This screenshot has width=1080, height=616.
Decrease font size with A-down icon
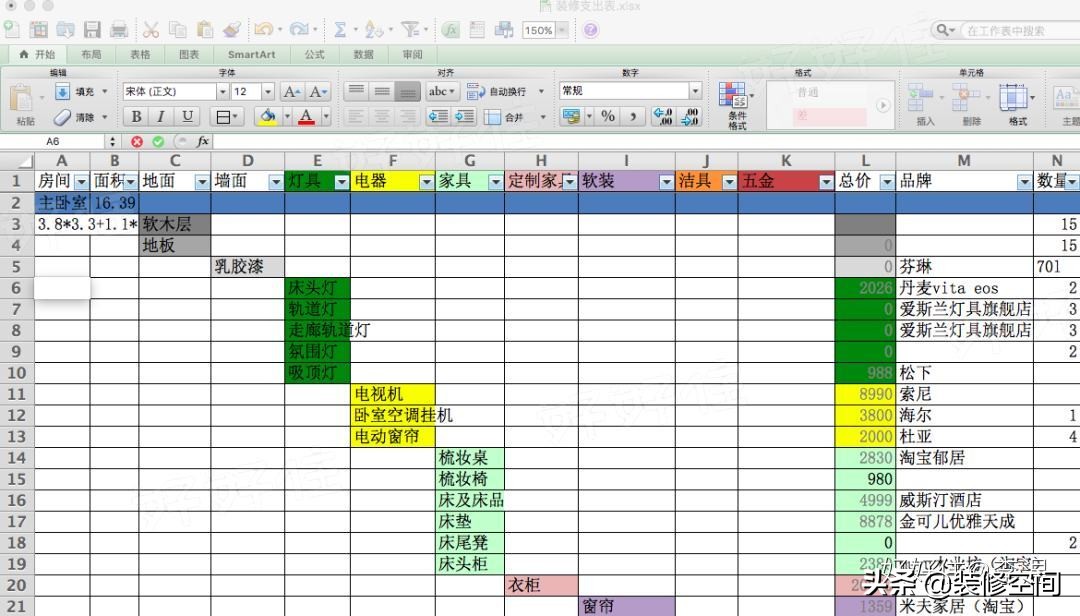[x=318, y=92]
